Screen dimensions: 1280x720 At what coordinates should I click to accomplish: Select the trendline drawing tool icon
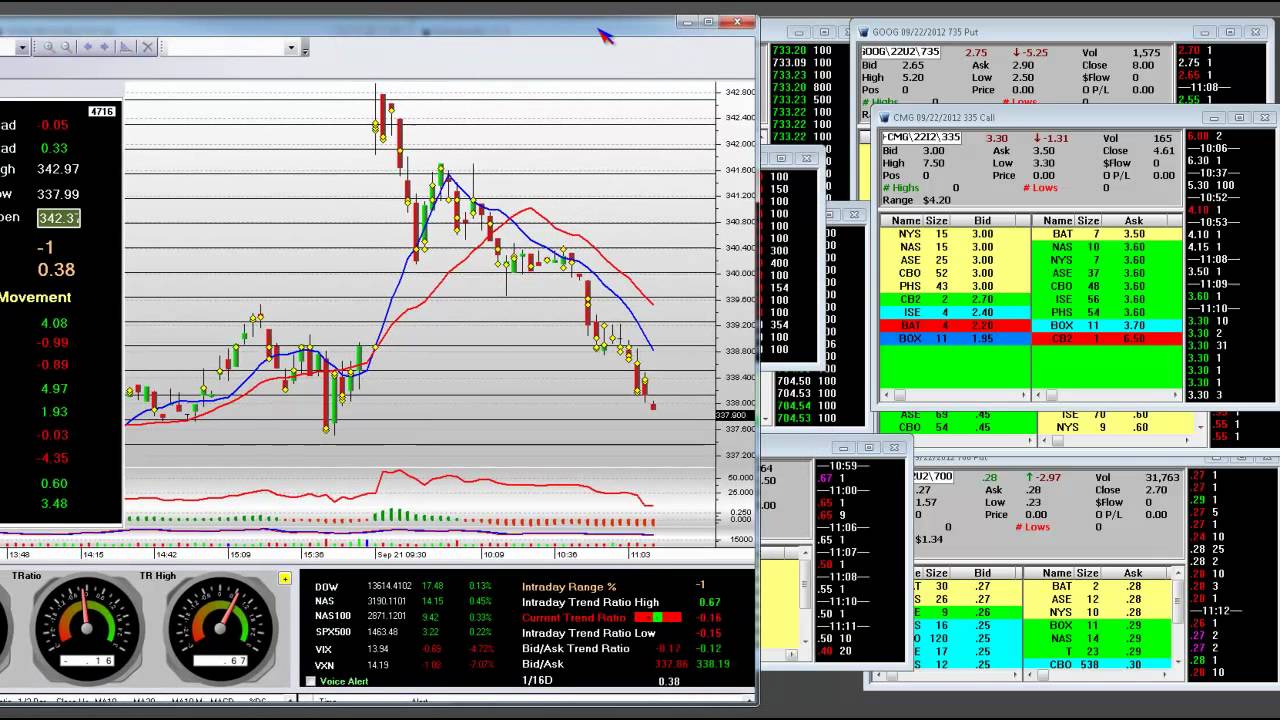pyautogui.click(x=126, y=47)
